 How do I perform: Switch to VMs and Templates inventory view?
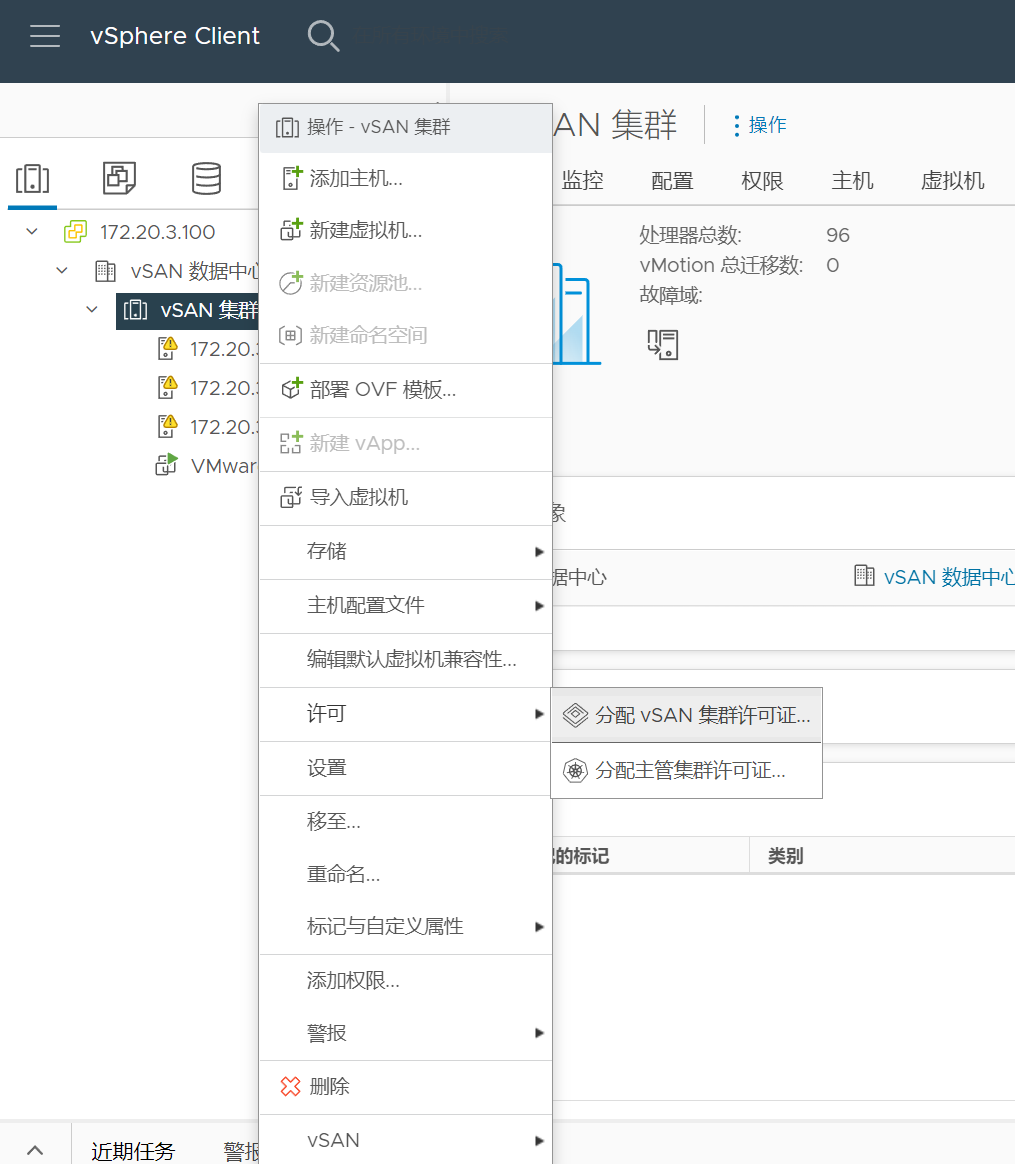pyautogui.click(x=119, y=178)
